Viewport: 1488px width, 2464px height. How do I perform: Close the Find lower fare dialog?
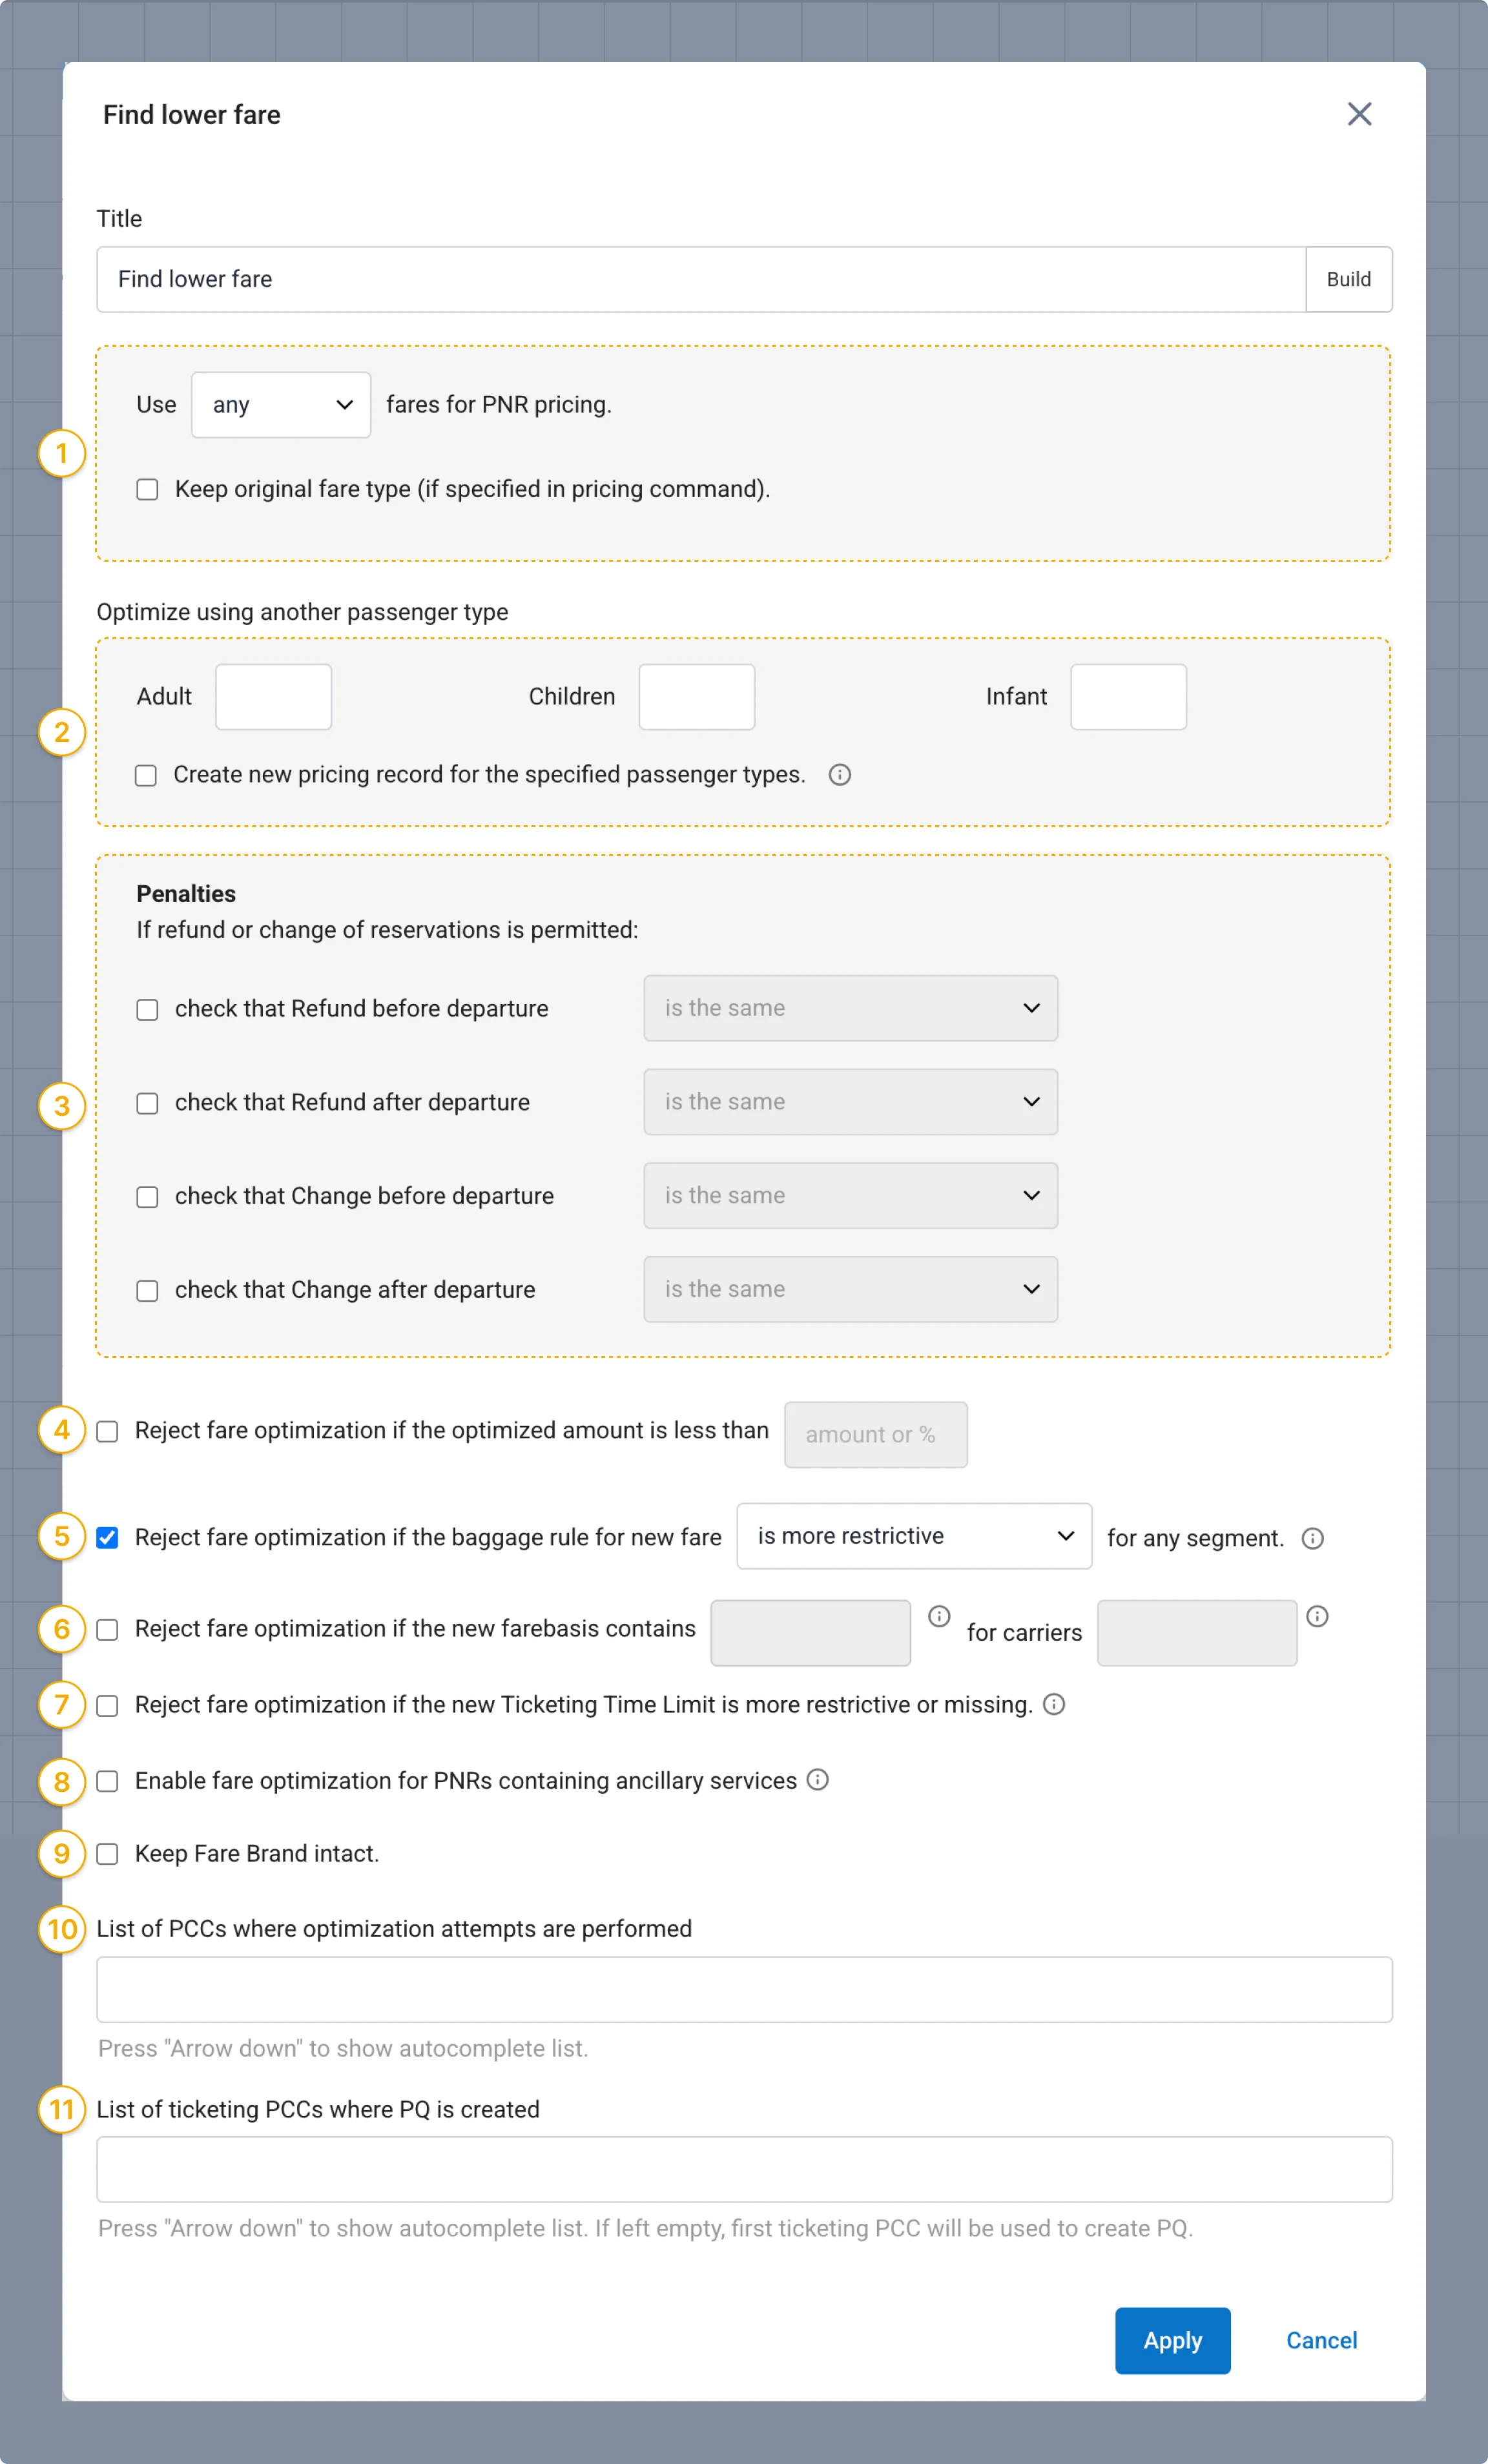tap(1359, 114)
